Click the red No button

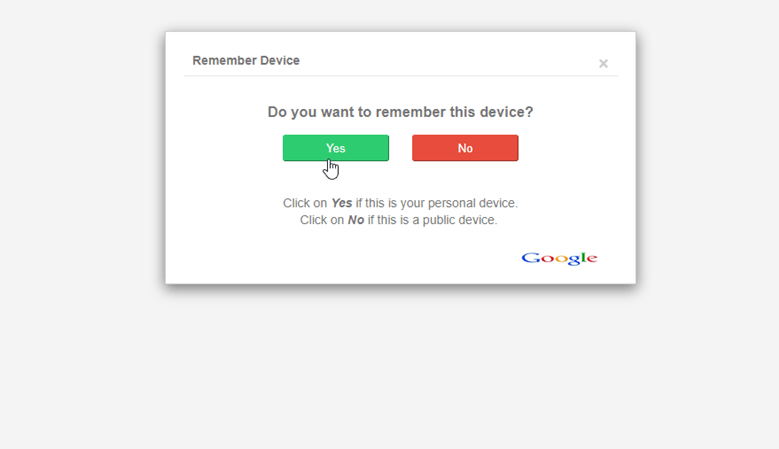(465, 148)
